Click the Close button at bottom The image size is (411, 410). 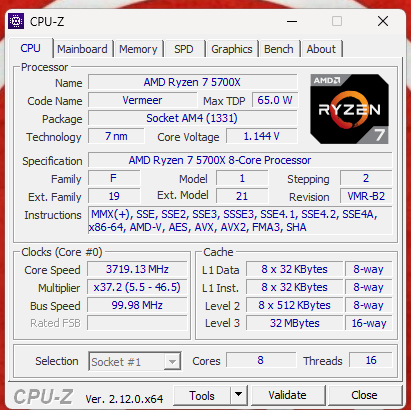point(364,395)
